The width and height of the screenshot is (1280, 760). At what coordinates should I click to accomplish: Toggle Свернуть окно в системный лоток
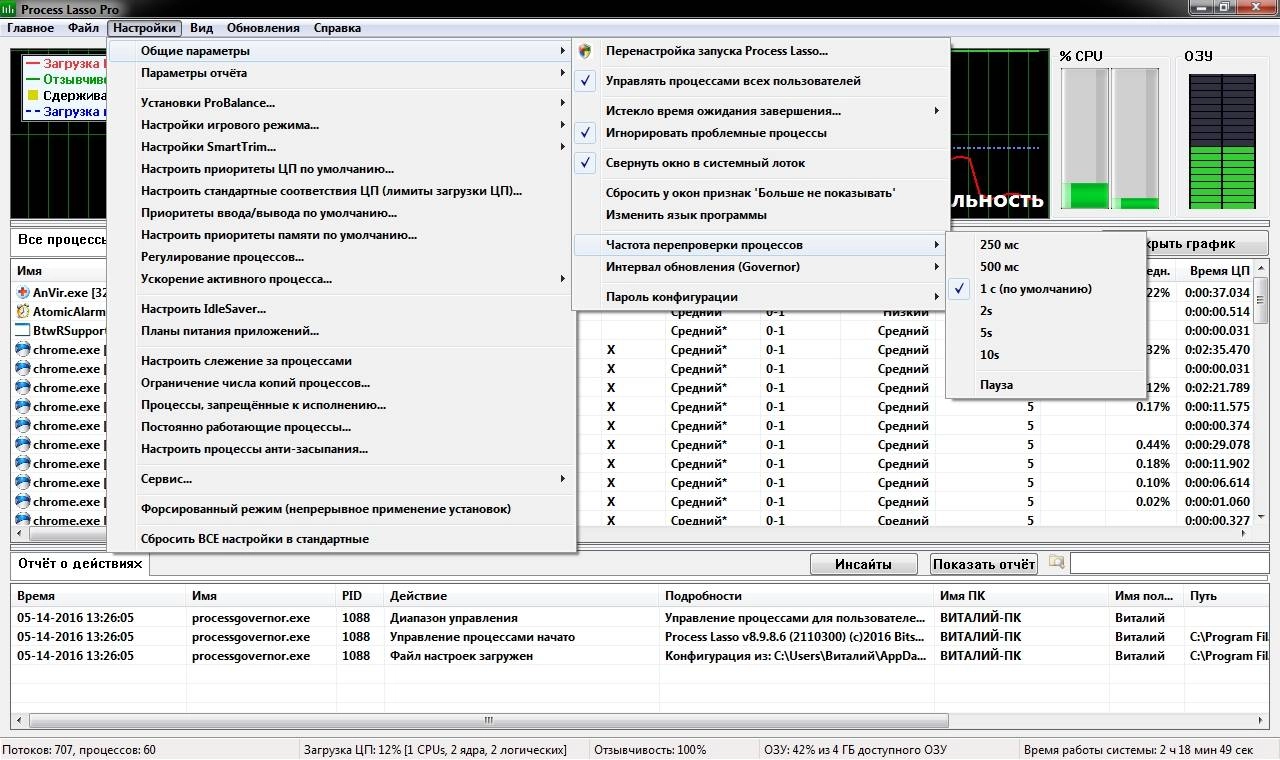761,163
